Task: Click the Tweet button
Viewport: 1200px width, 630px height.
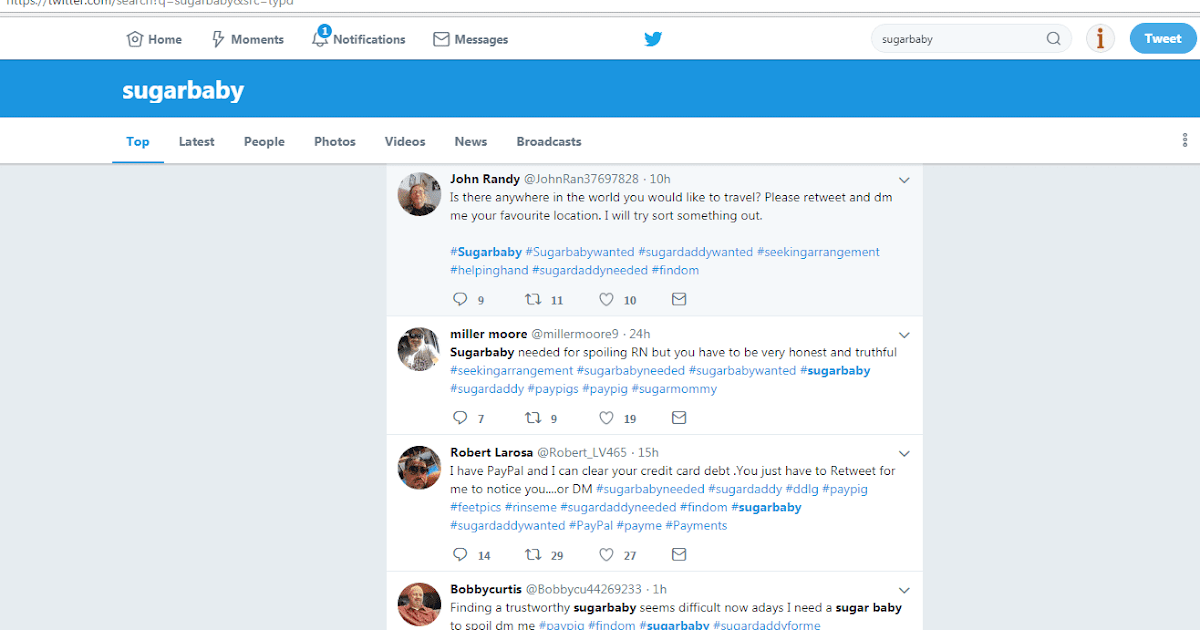Action: [x=1162, y=39]
